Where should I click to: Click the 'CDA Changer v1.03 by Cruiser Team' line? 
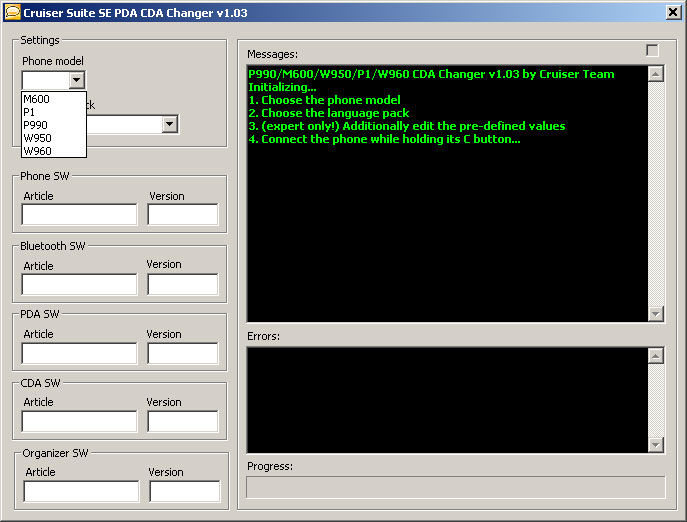pos(431,74)
